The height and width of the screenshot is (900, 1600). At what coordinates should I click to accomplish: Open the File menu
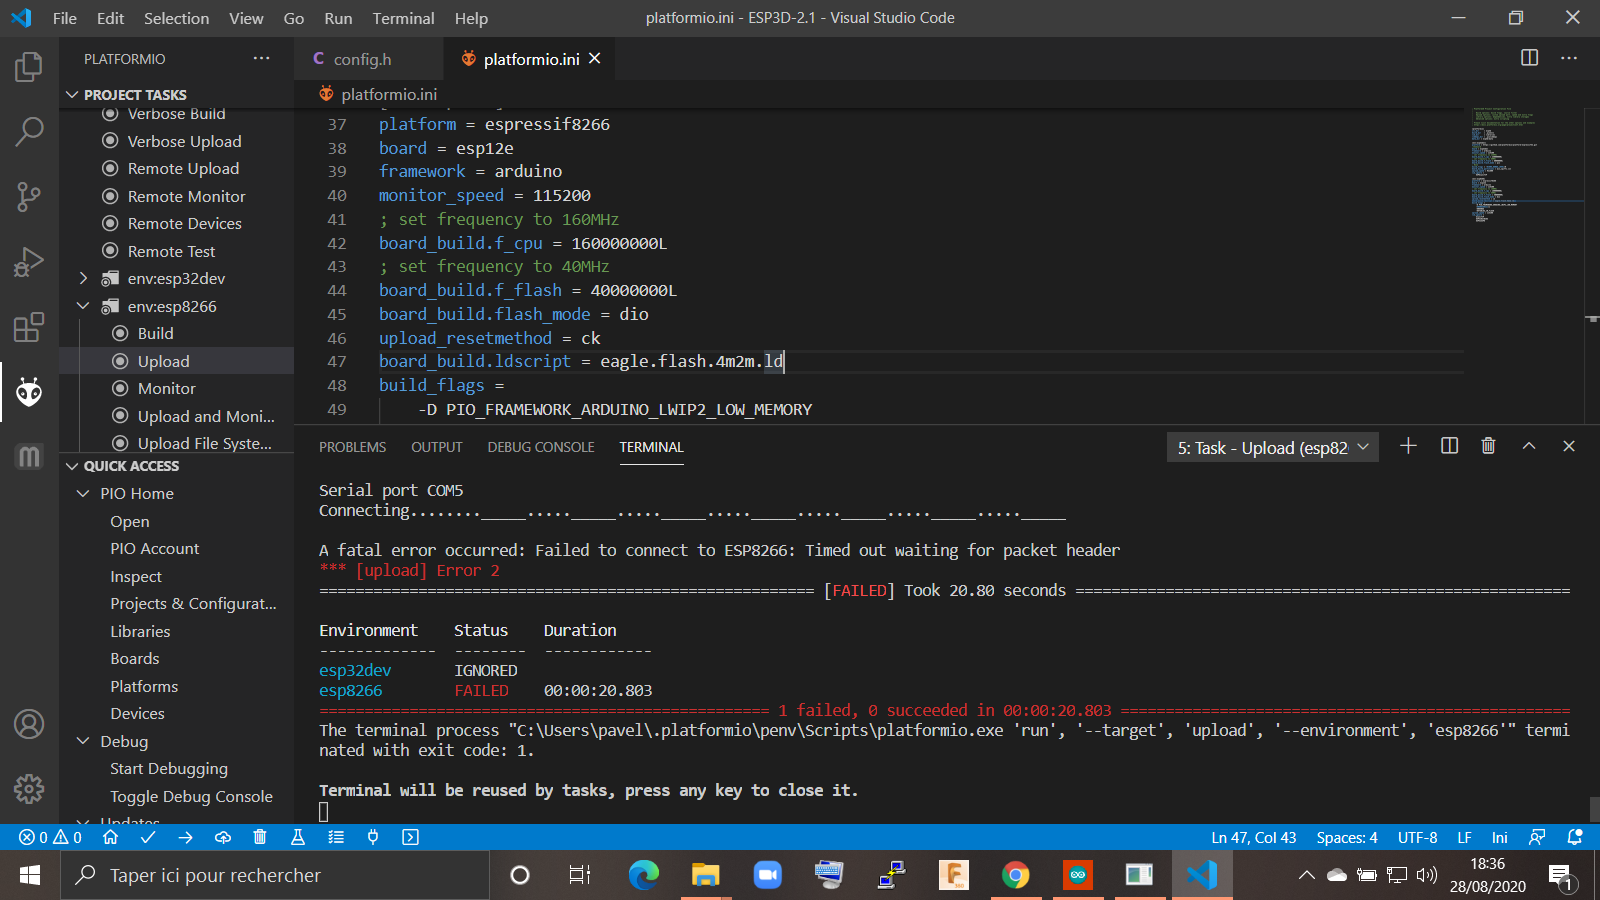65,18
